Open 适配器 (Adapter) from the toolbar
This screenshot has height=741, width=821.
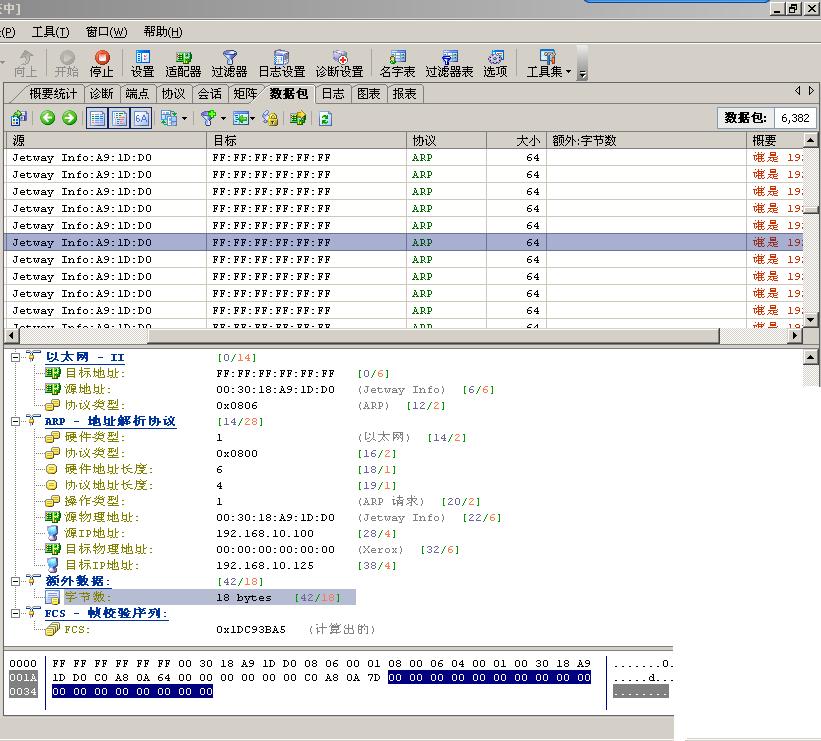(x=183, y=59)
